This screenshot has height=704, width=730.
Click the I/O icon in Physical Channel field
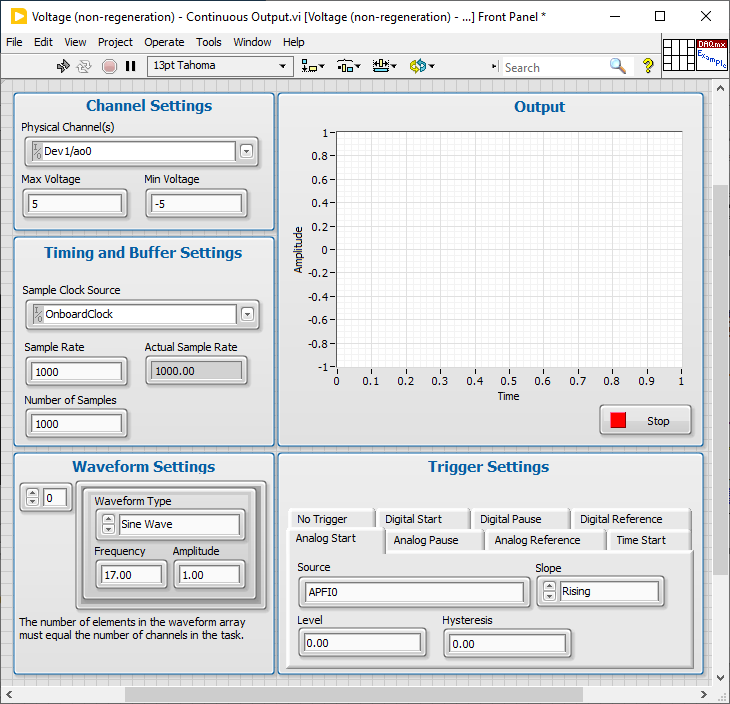coord(37,151)
